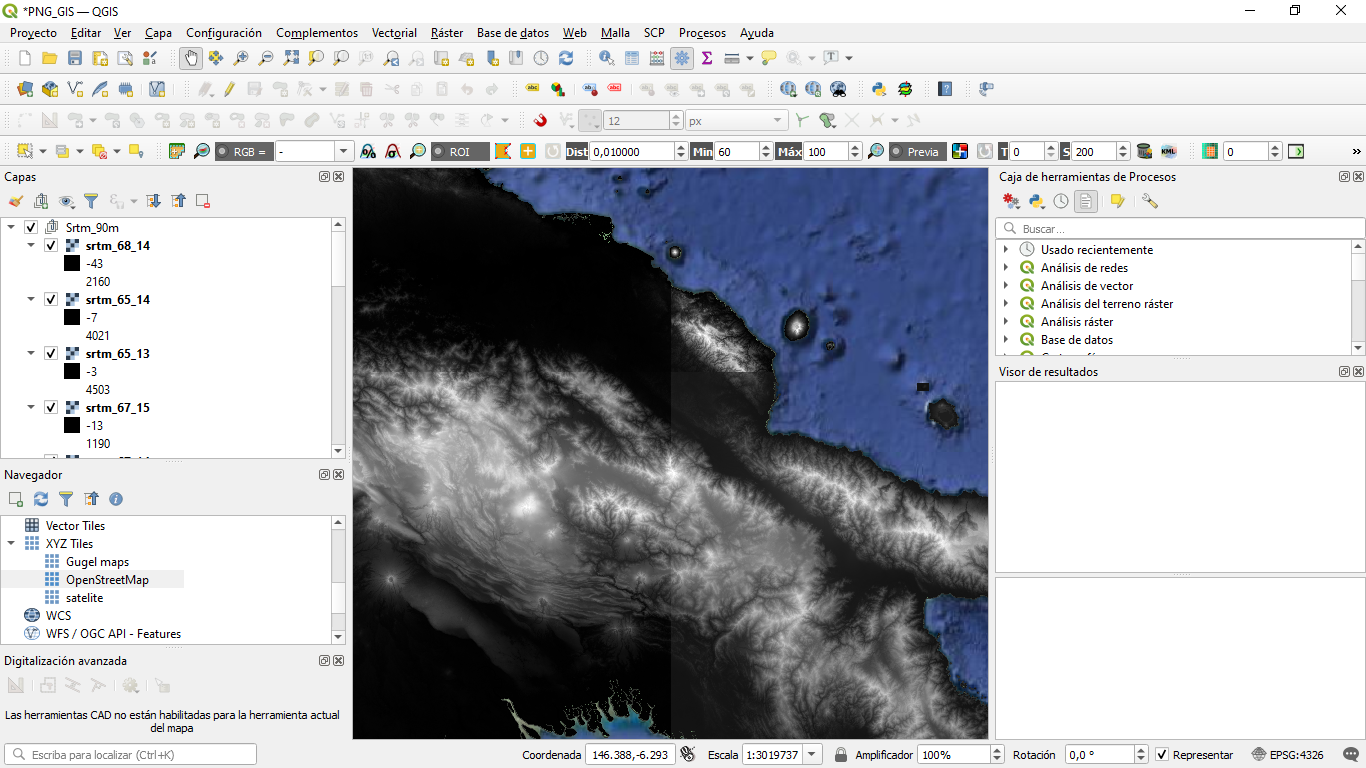1366x768 pixels.
Task: Open the Capa menu
Action: 158,33
